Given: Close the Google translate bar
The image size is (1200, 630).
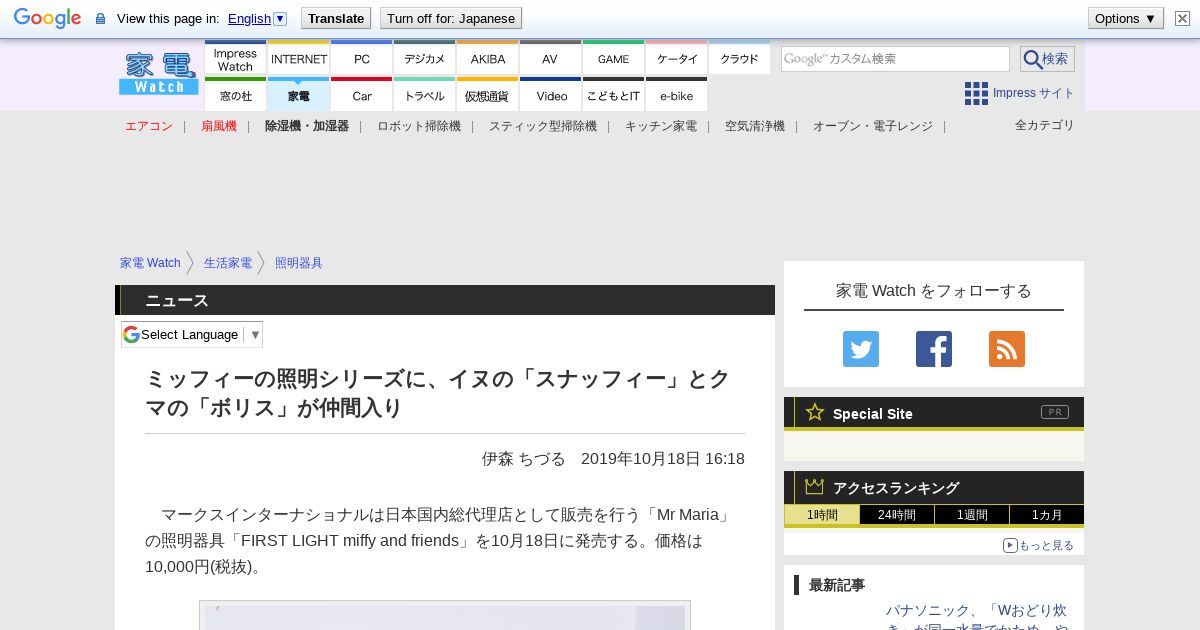Looking at the screenshot, I should pyautogui.click(x=1182, y=18).
